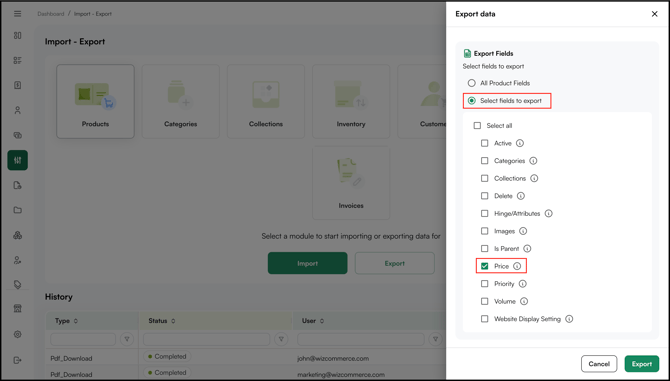
Task: Select the Invoices module card
Action: (351, 183)
